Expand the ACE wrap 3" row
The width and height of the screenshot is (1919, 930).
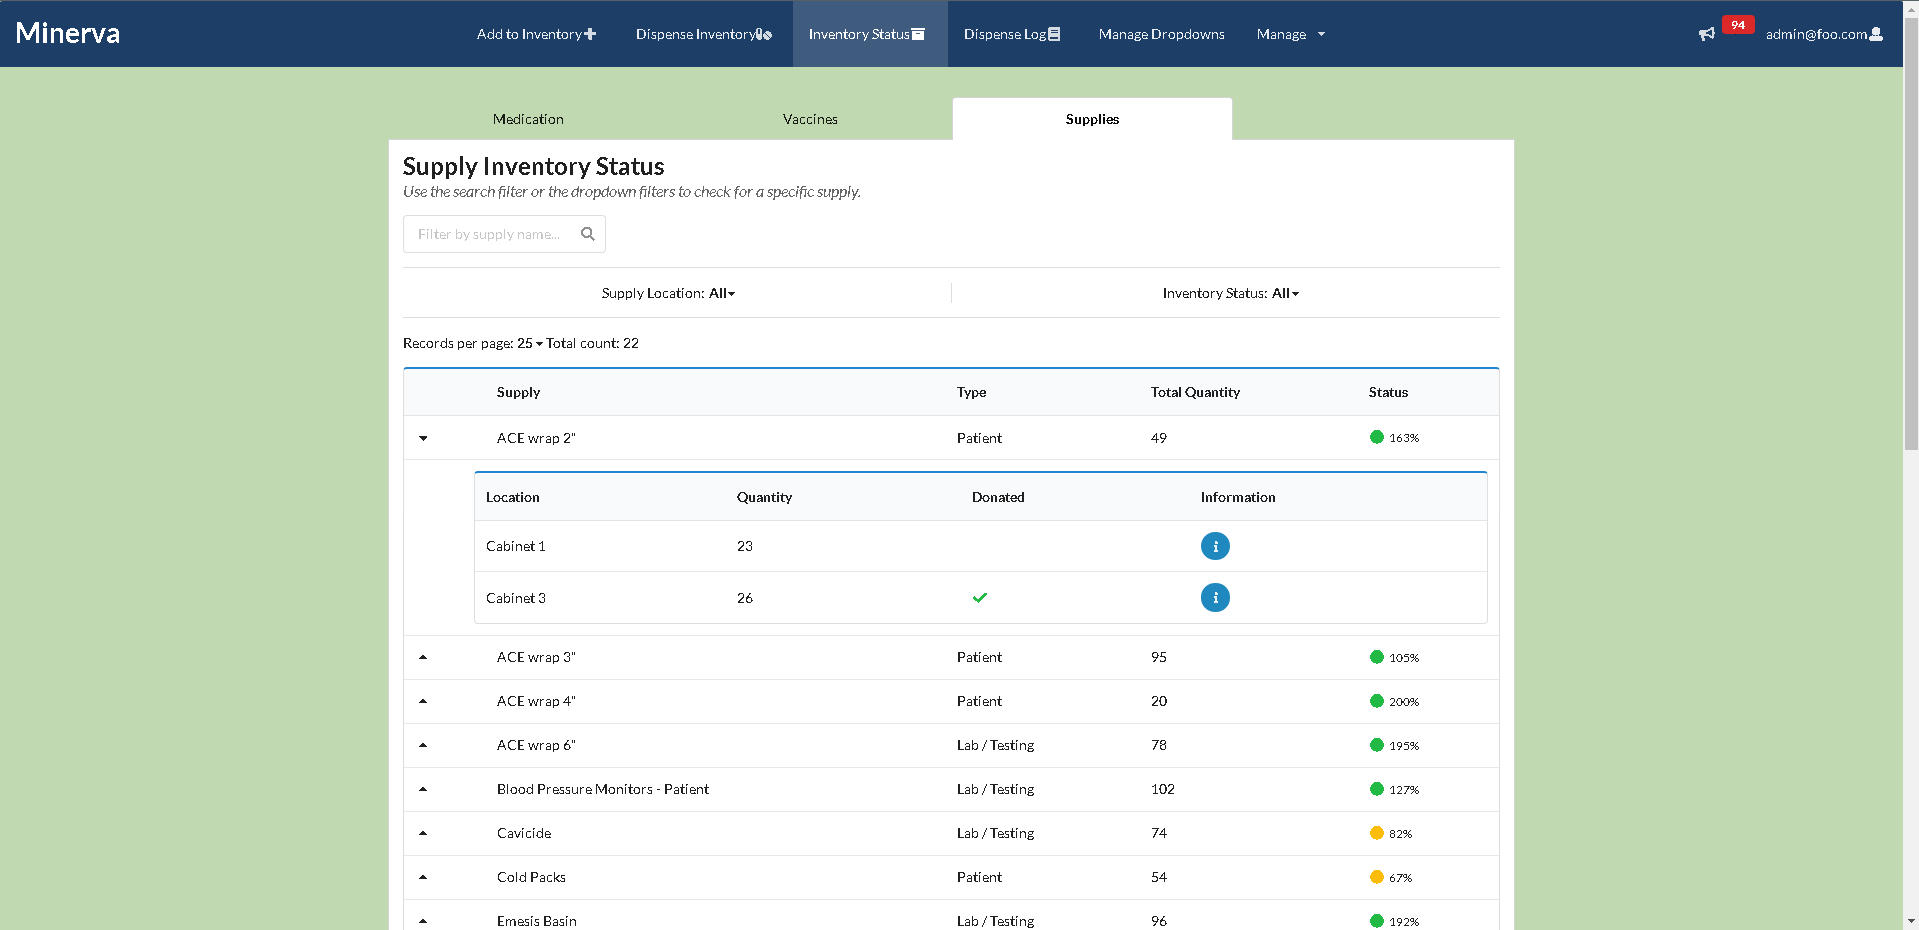coord(423,657)
